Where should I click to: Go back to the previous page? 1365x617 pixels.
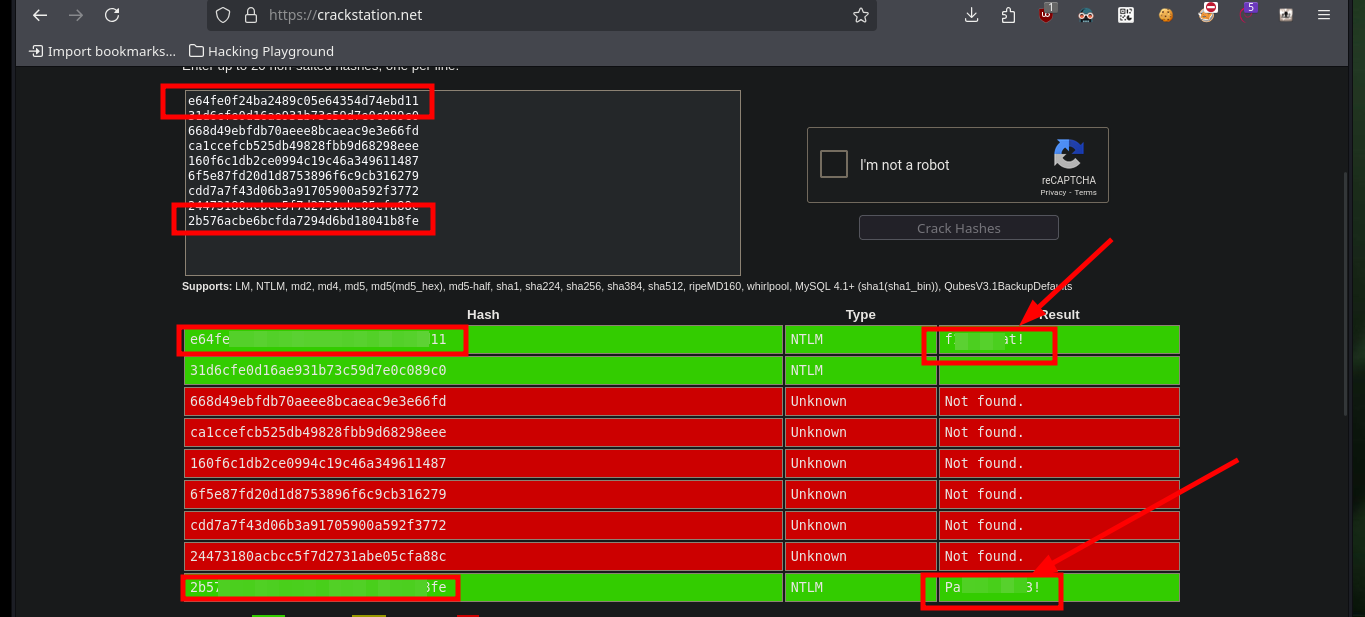coord(40,15)
